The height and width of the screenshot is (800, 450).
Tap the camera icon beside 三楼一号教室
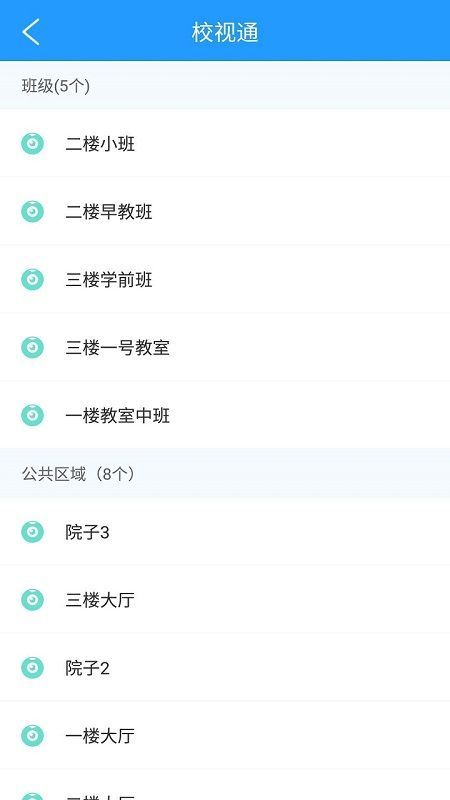point(32,347)
